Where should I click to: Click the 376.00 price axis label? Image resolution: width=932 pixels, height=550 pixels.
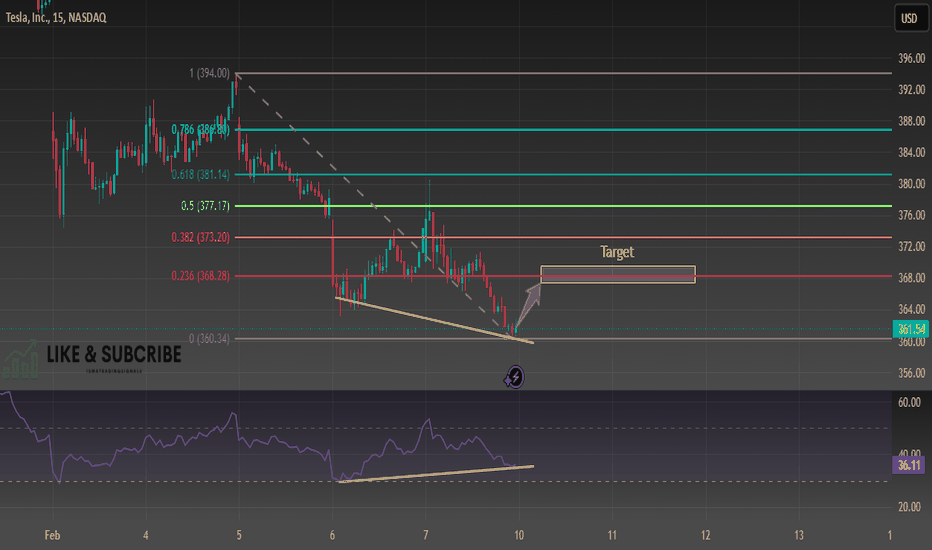[911, 215]
